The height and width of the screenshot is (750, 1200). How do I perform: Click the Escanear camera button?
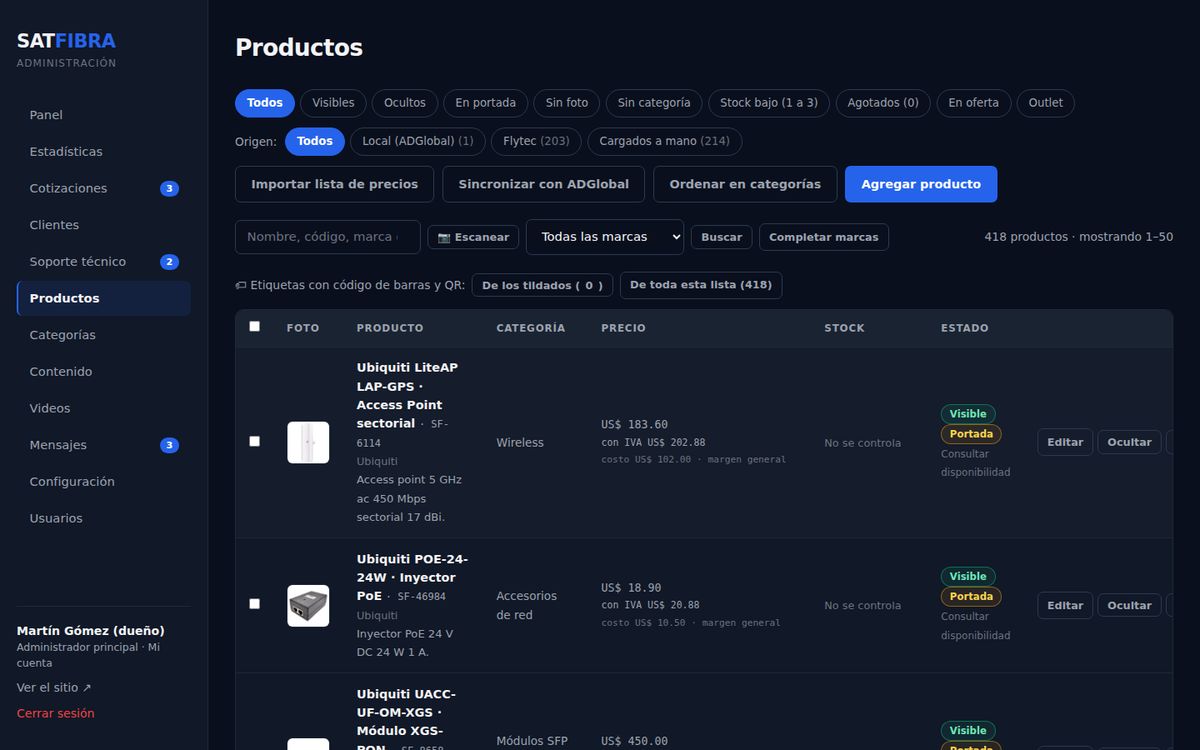[473, 237]
